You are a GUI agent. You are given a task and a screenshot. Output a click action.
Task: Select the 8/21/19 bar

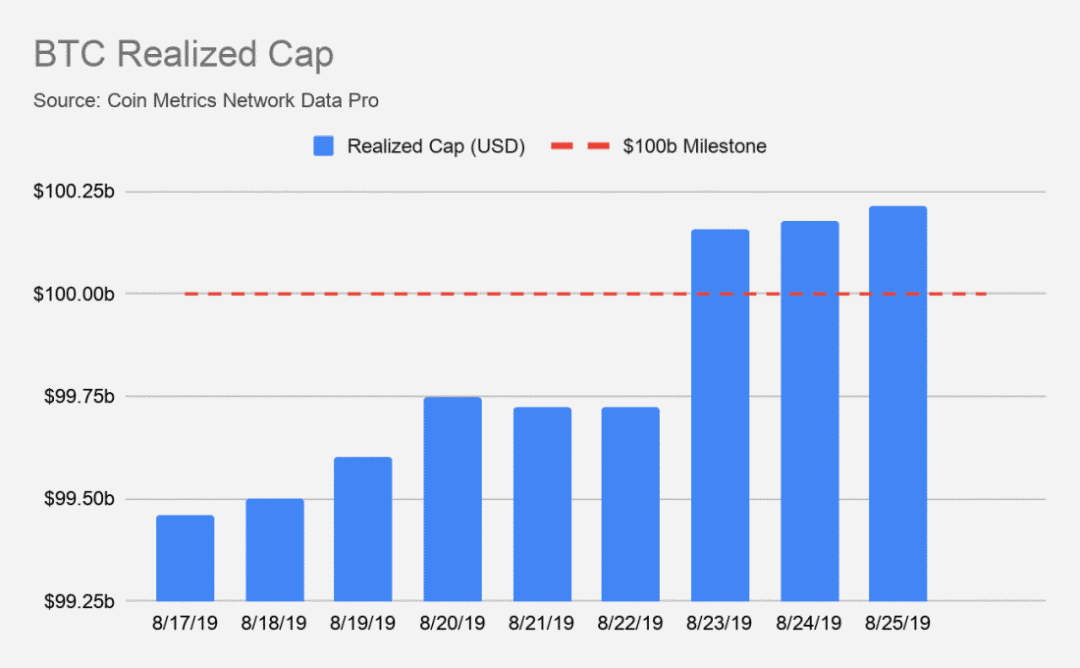point(542,504)
